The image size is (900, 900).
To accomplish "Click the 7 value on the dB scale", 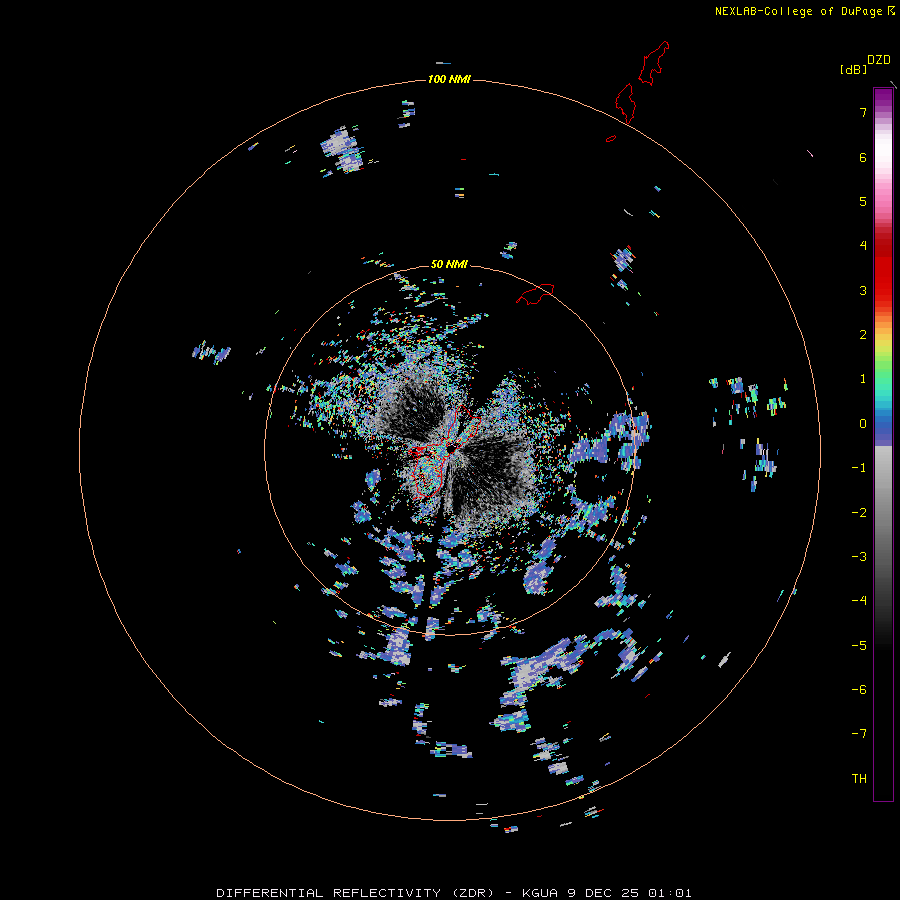I will [x=863, y=112].
